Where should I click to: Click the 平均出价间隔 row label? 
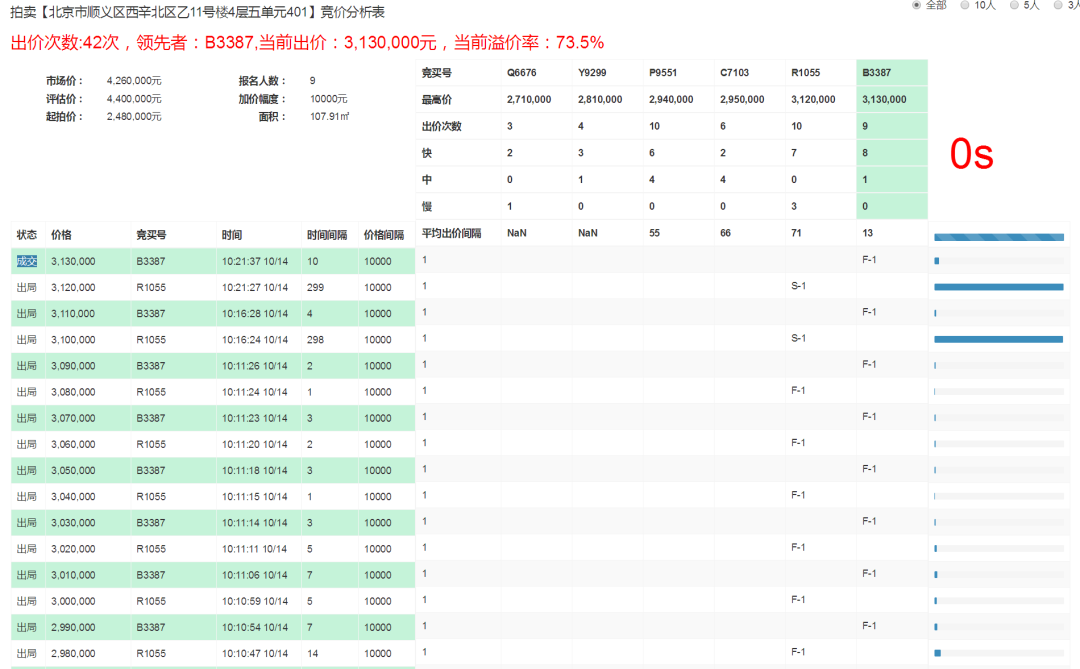click(452, 233)
